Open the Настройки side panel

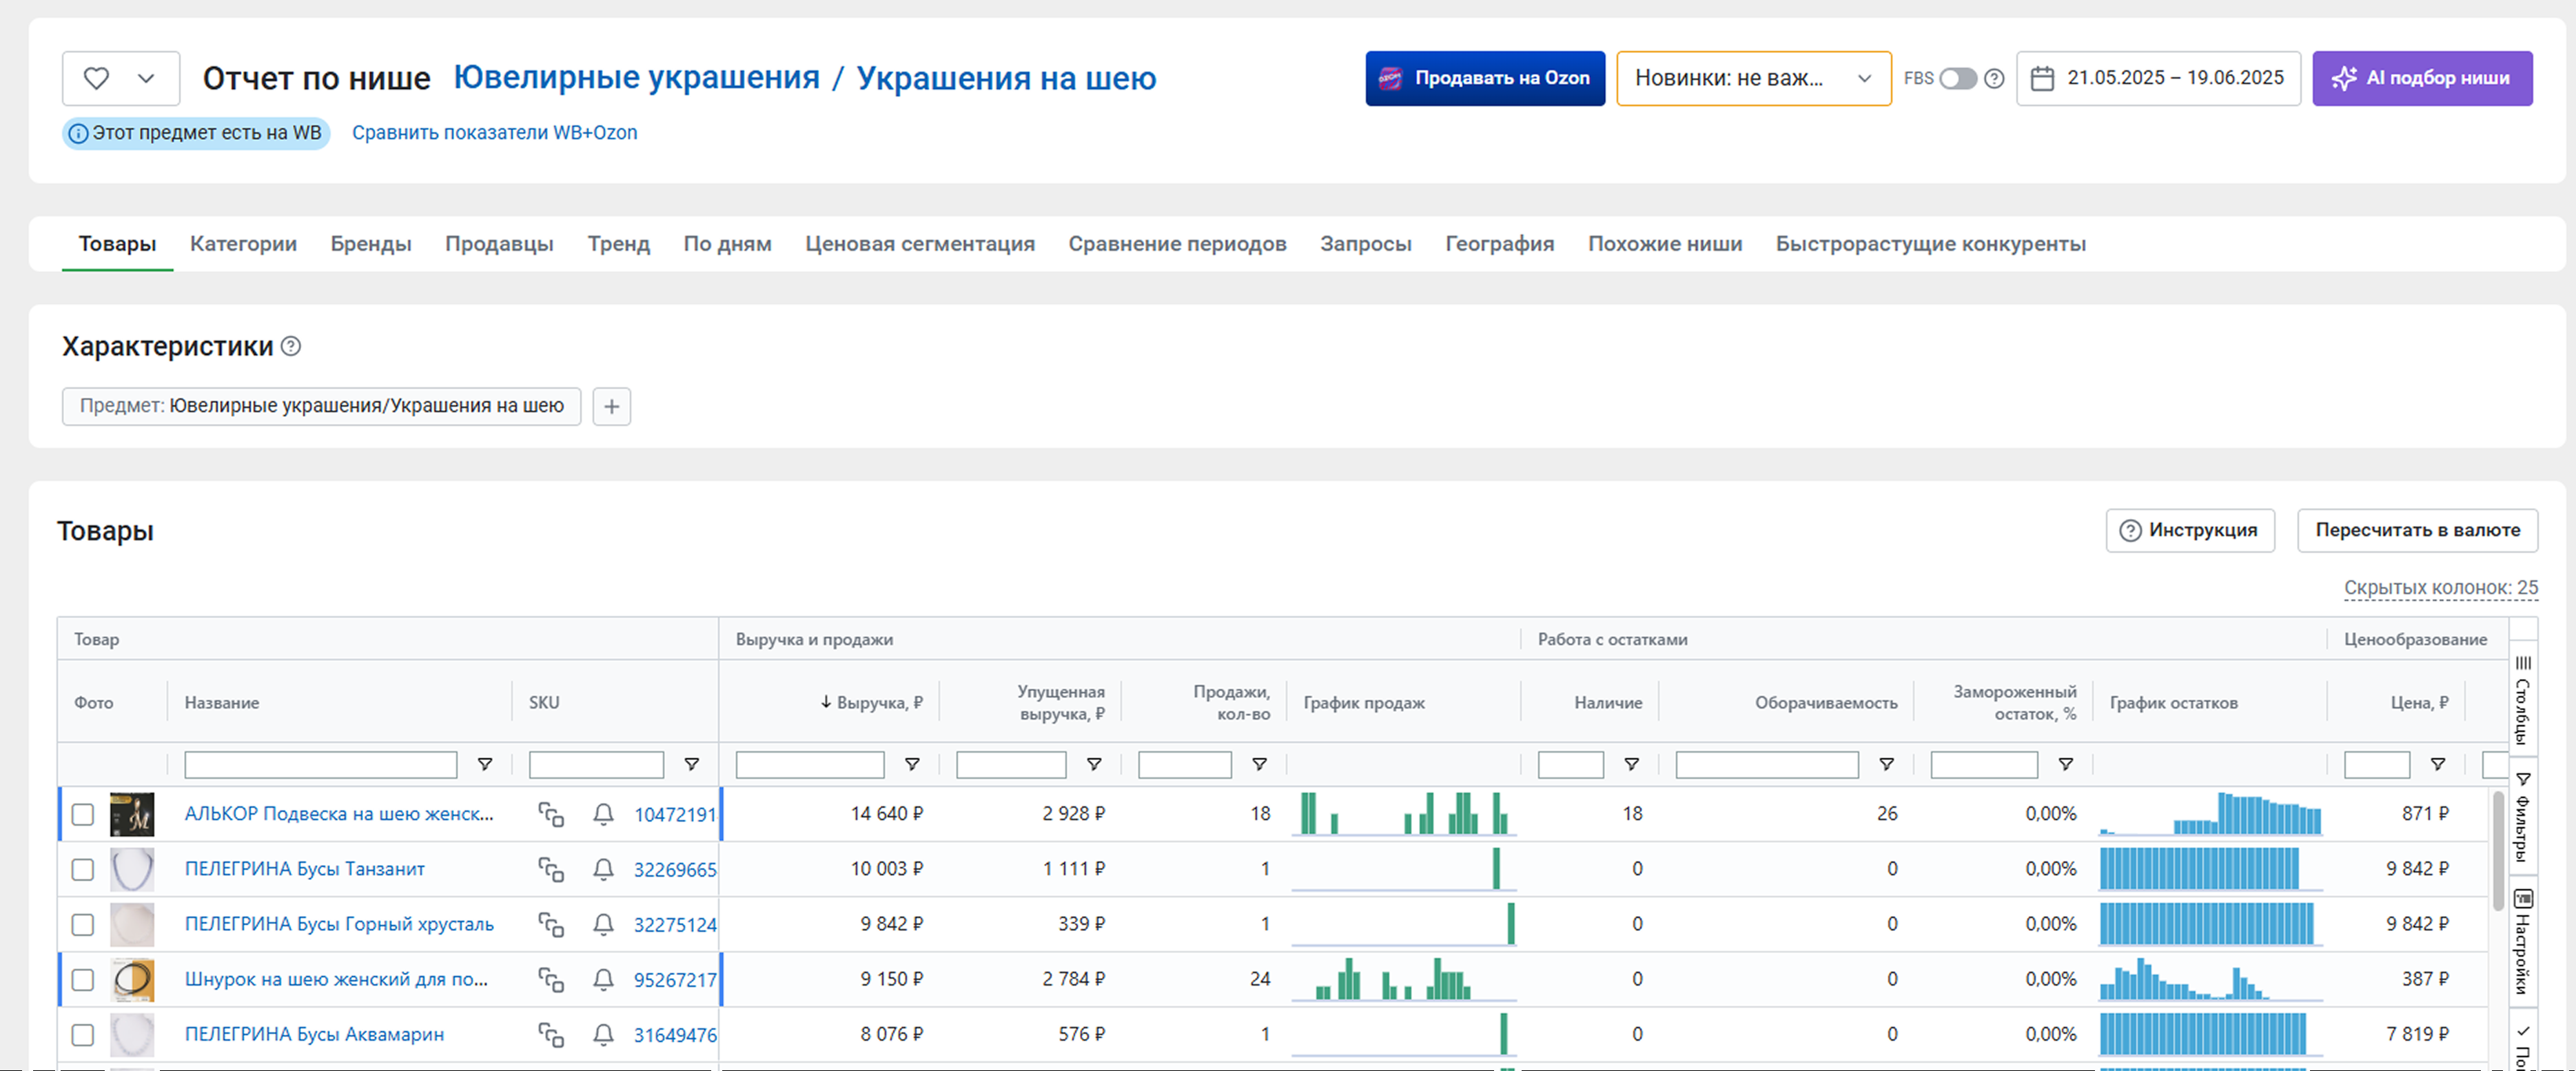click(x=2523, y=942)
